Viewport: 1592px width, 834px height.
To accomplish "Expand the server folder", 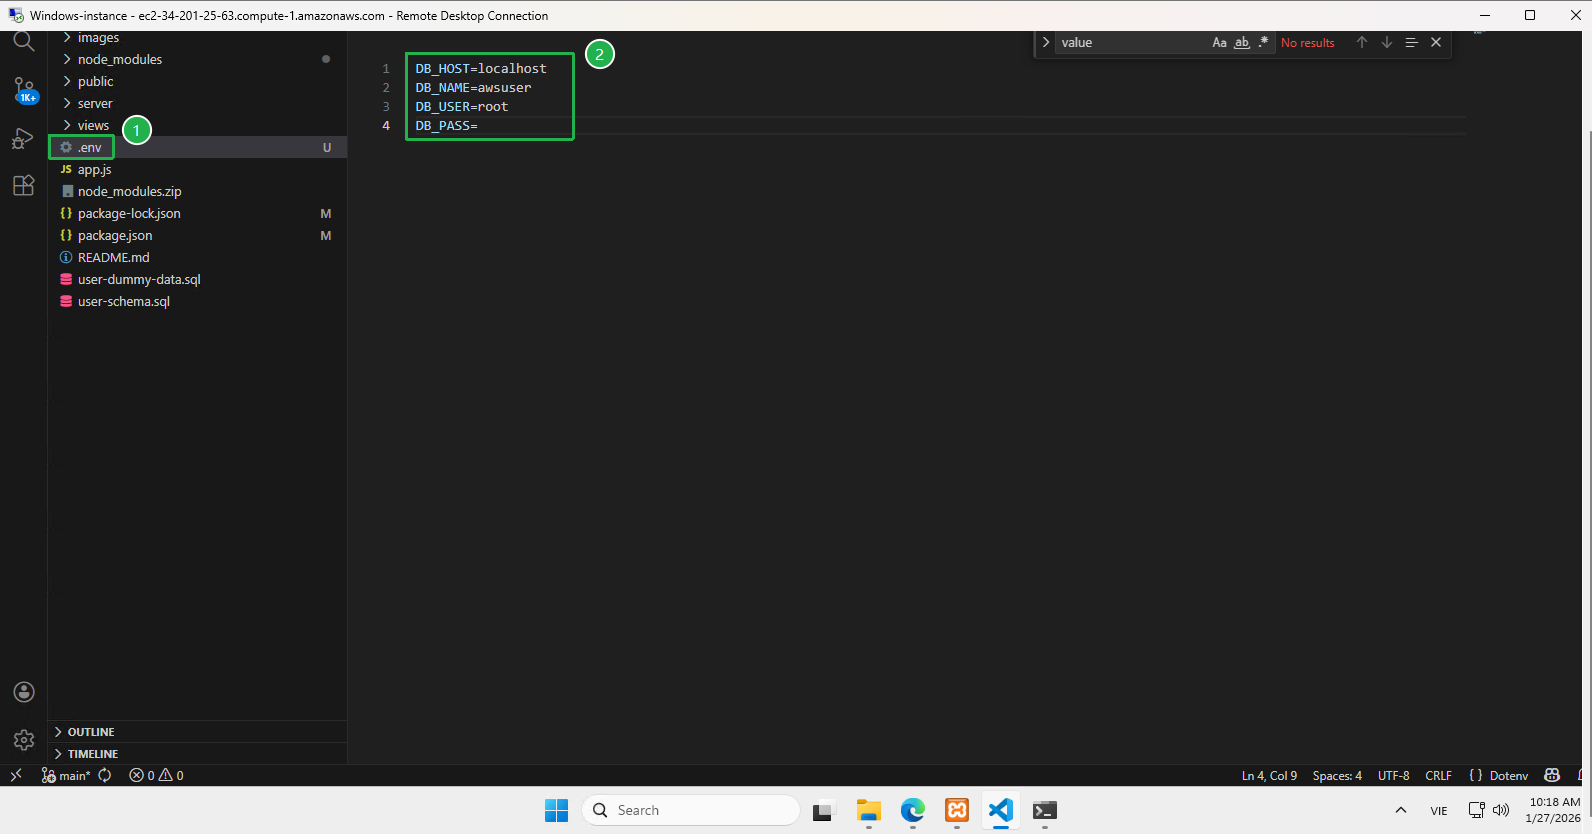I will pos(197,103).
